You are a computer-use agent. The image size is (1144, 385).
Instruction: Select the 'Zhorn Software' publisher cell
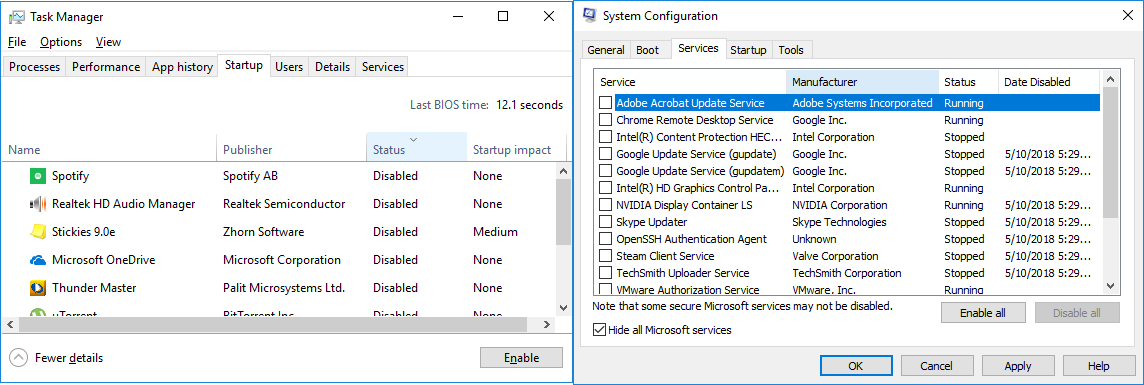[263, 232]
